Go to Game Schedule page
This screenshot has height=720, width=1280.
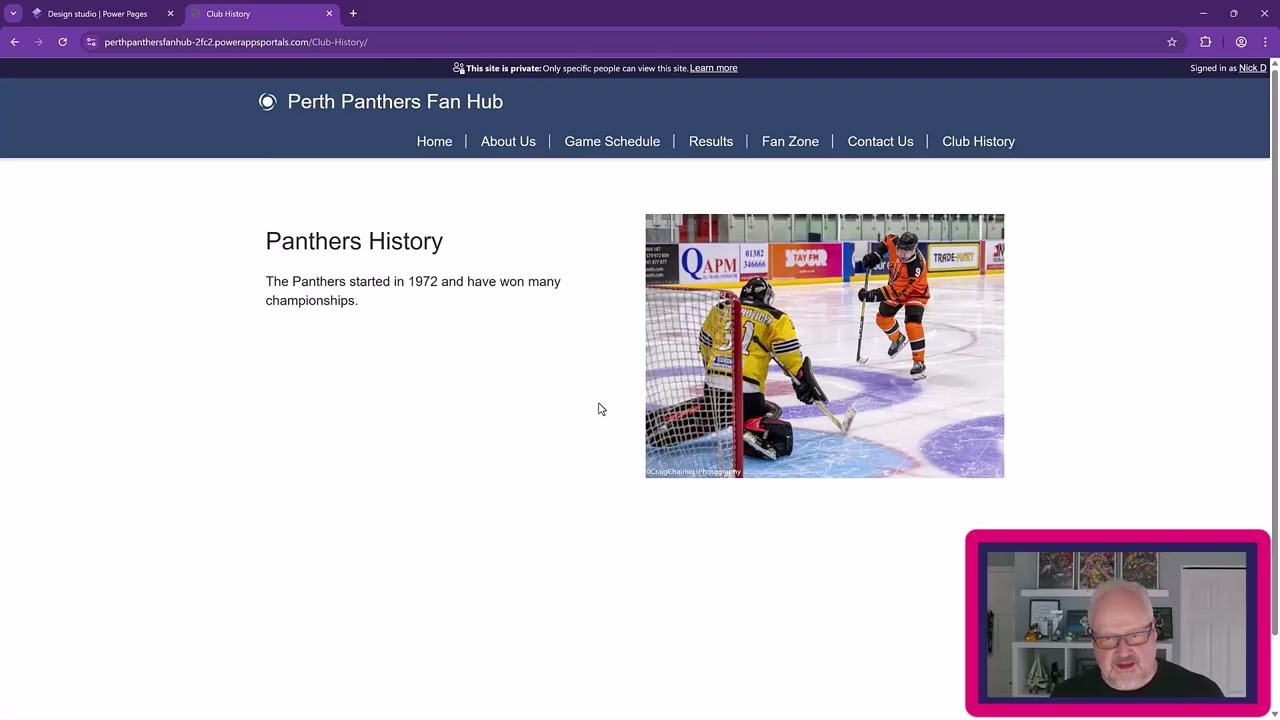pyautogui.click(x=612, y=141)
